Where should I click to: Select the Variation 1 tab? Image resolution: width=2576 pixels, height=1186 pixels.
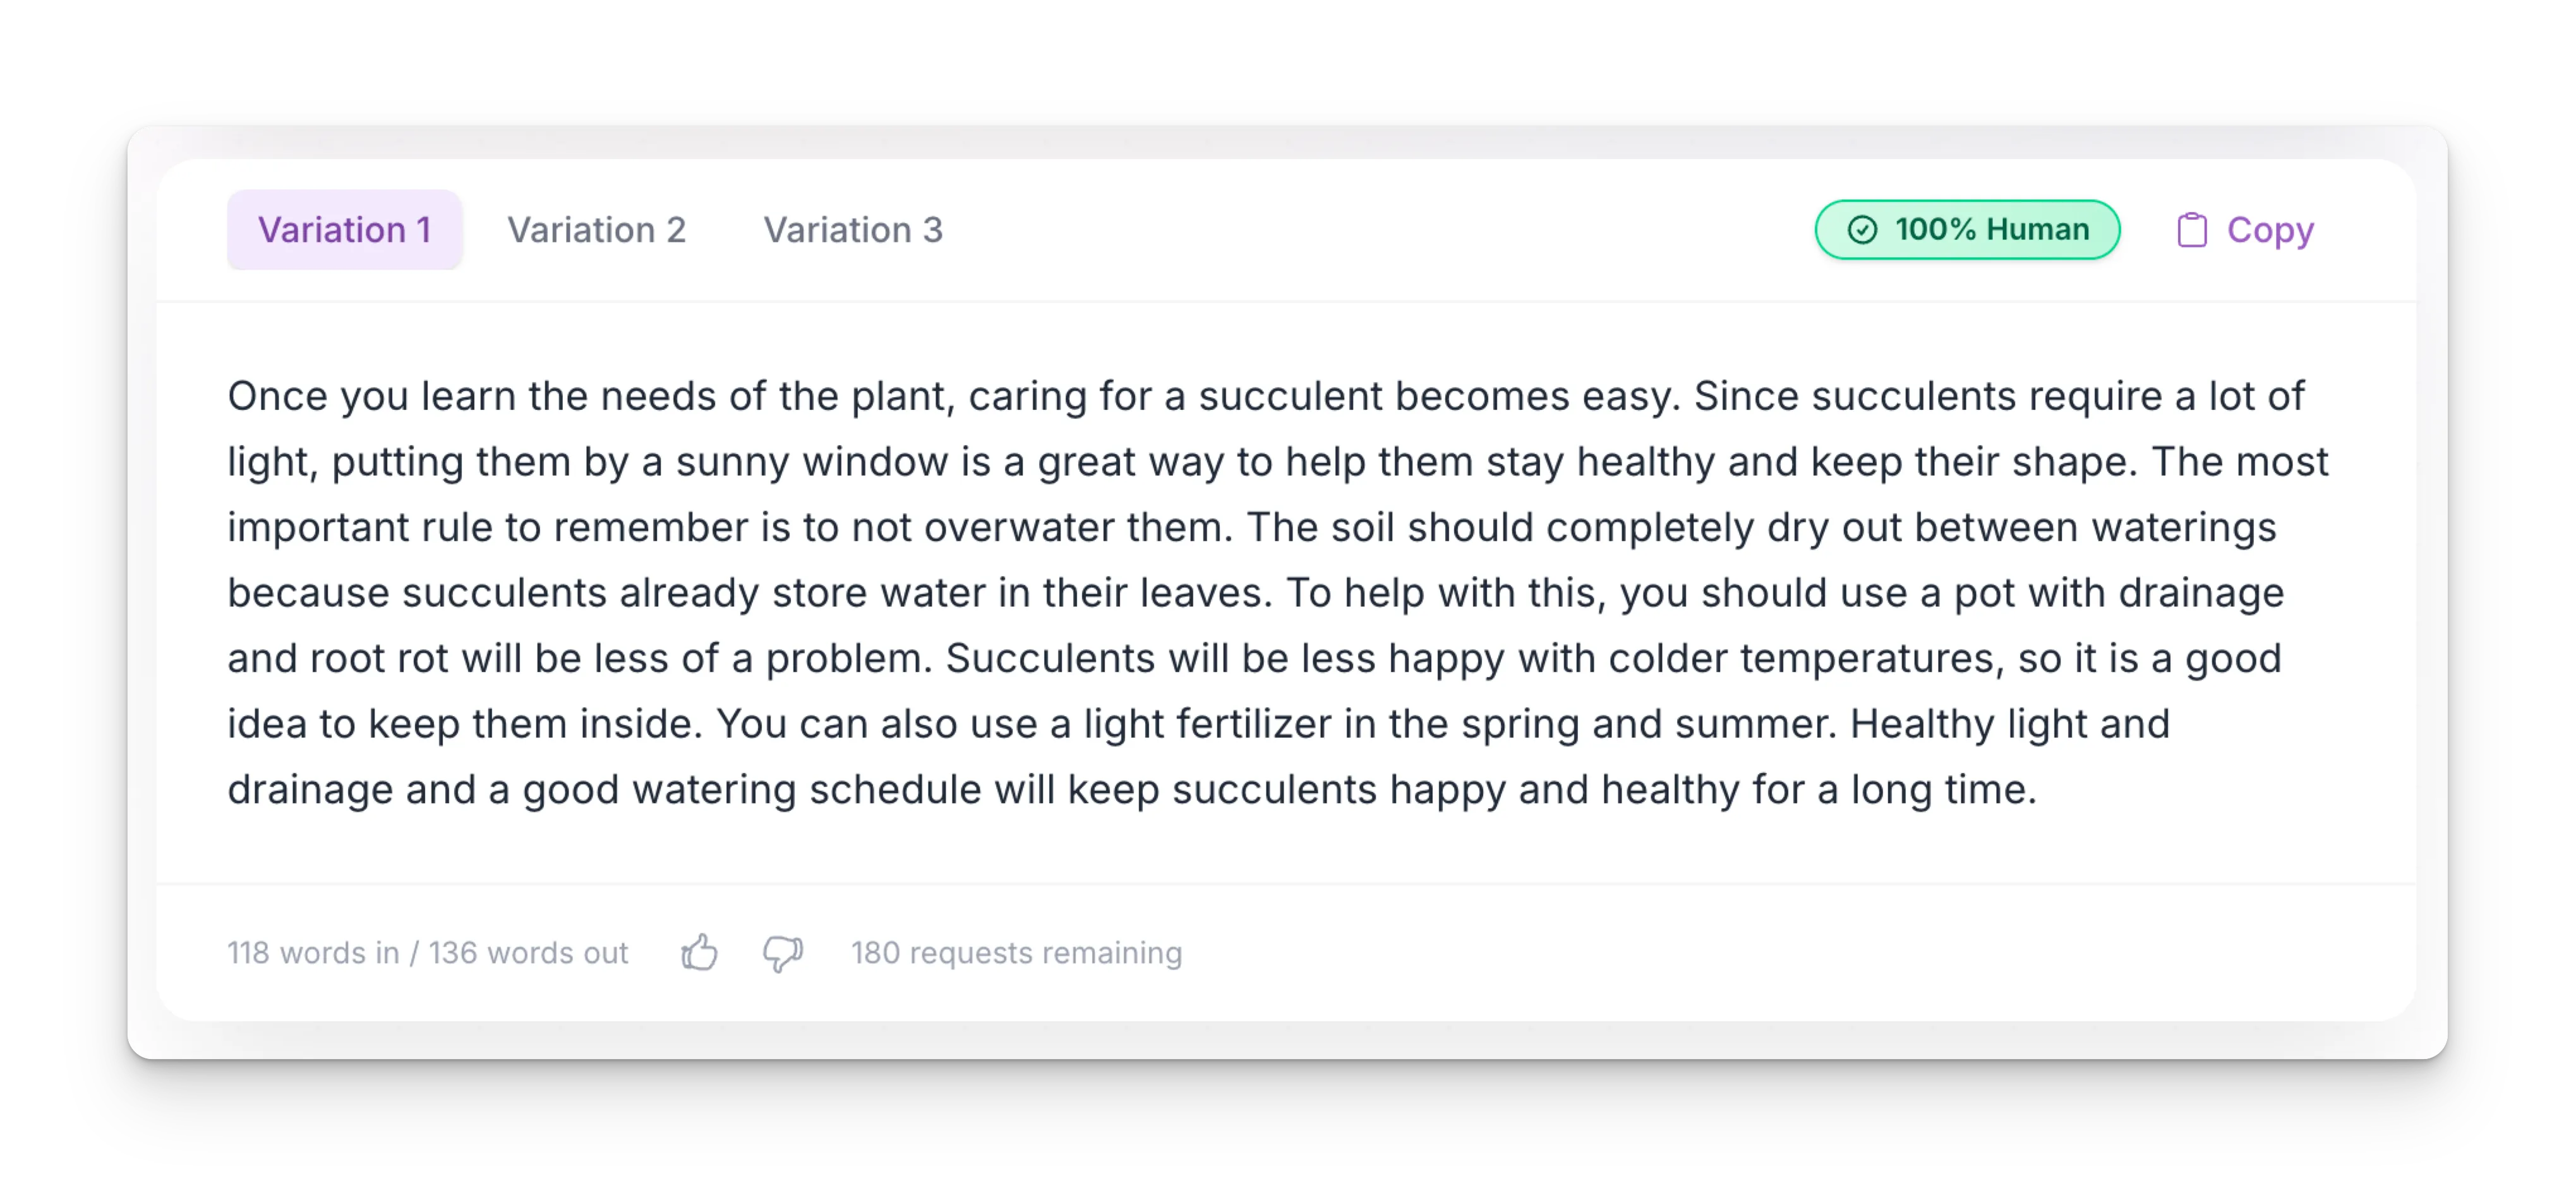[x=344, y=230]
